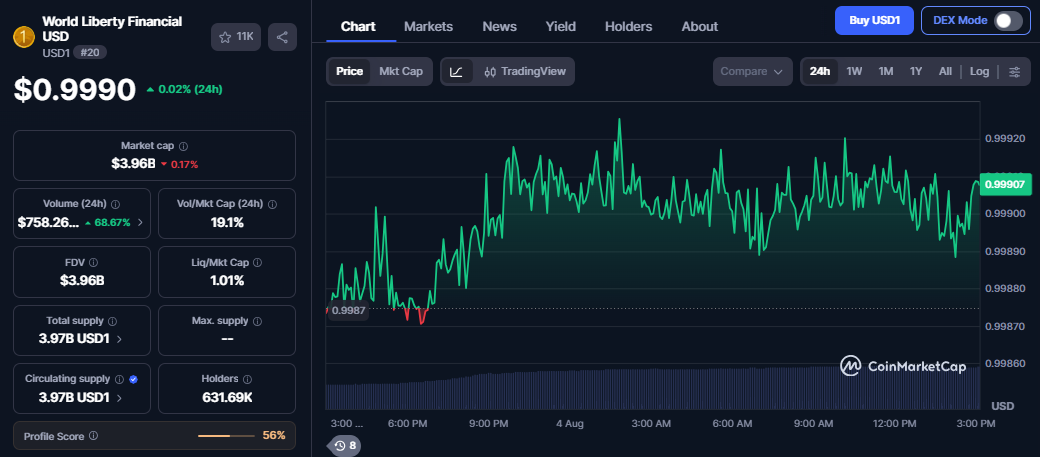Select the line chart icon
The width and height of the screenshot is (1040, 457).
457,72
